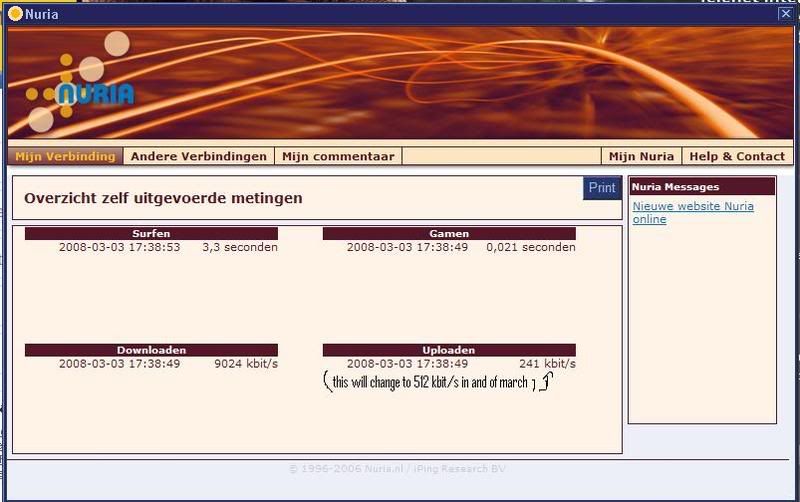Open the Mijn Nuria tab
The width and height of the screenshot is (800, 502).
point(641,156)
